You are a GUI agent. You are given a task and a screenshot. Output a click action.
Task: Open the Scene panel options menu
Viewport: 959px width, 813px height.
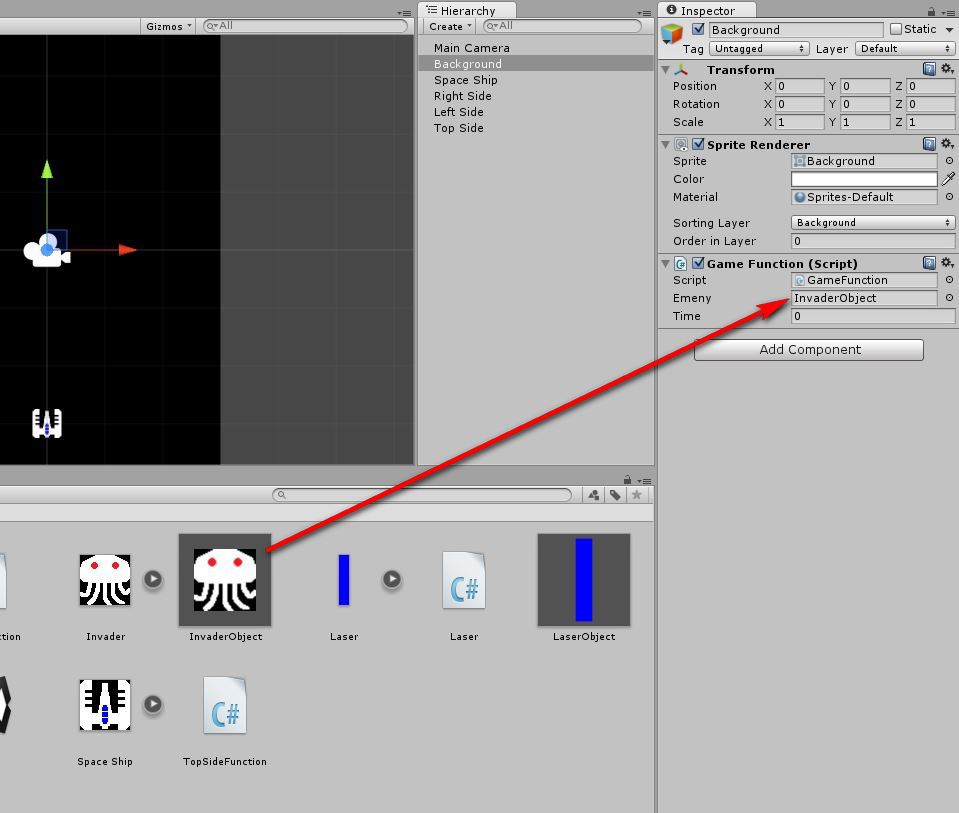click(404, 12)
